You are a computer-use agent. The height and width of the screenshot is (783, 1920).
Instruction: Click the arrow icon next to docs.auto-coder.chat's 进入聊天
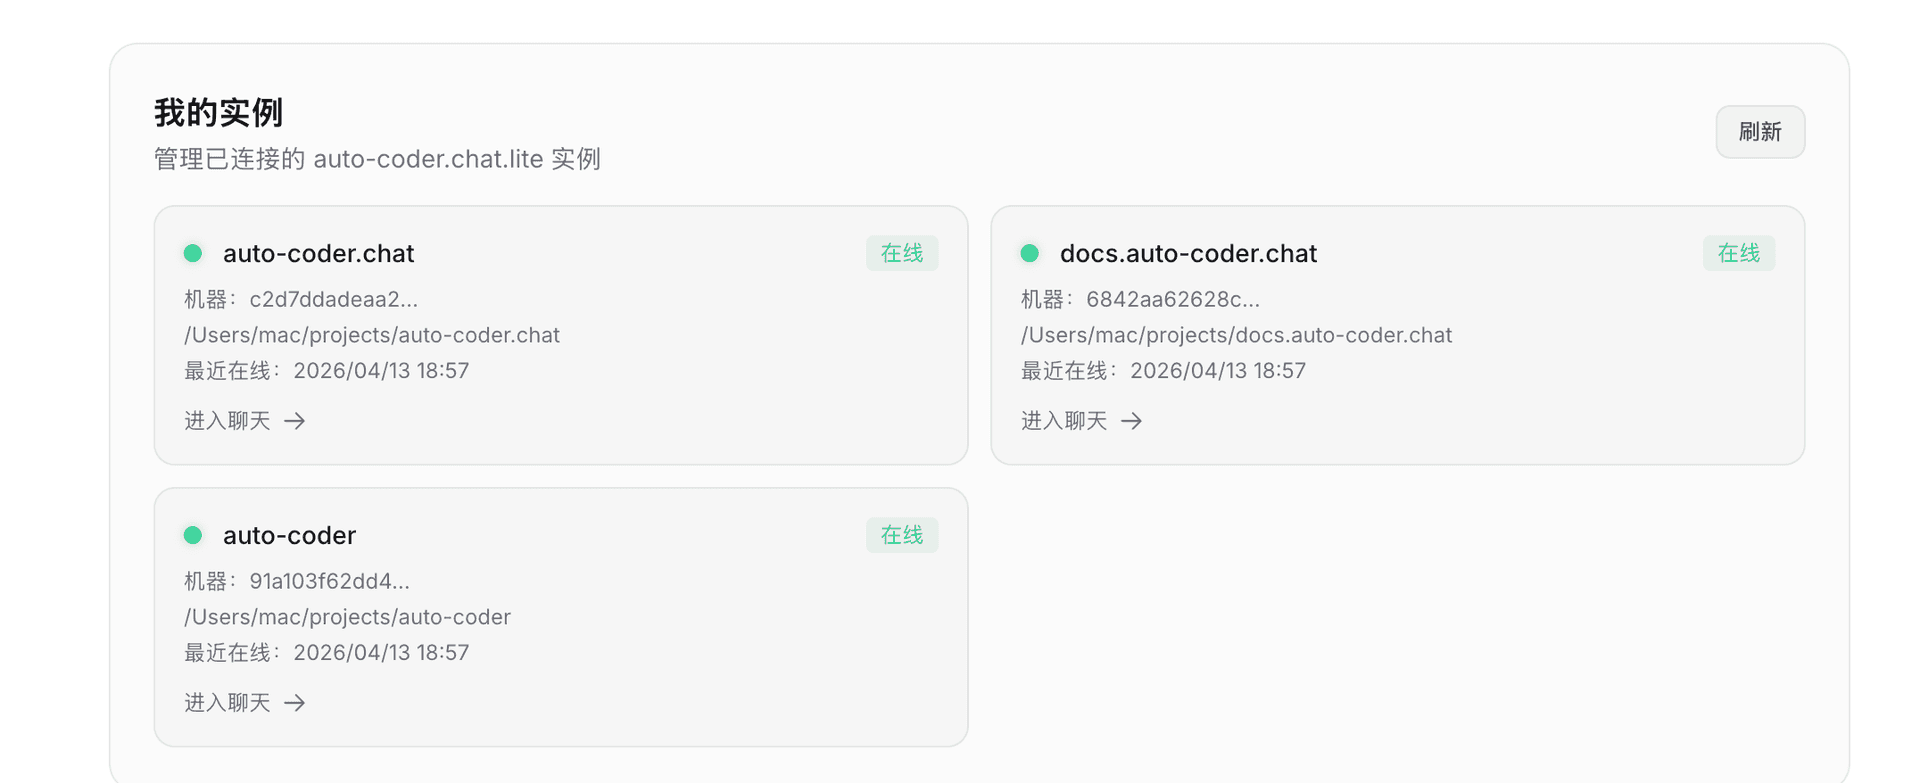tap(1132, 421)
